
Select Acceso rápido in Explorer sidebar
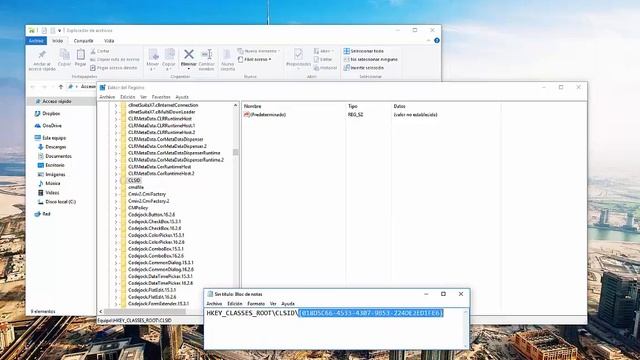pos(57,101)
